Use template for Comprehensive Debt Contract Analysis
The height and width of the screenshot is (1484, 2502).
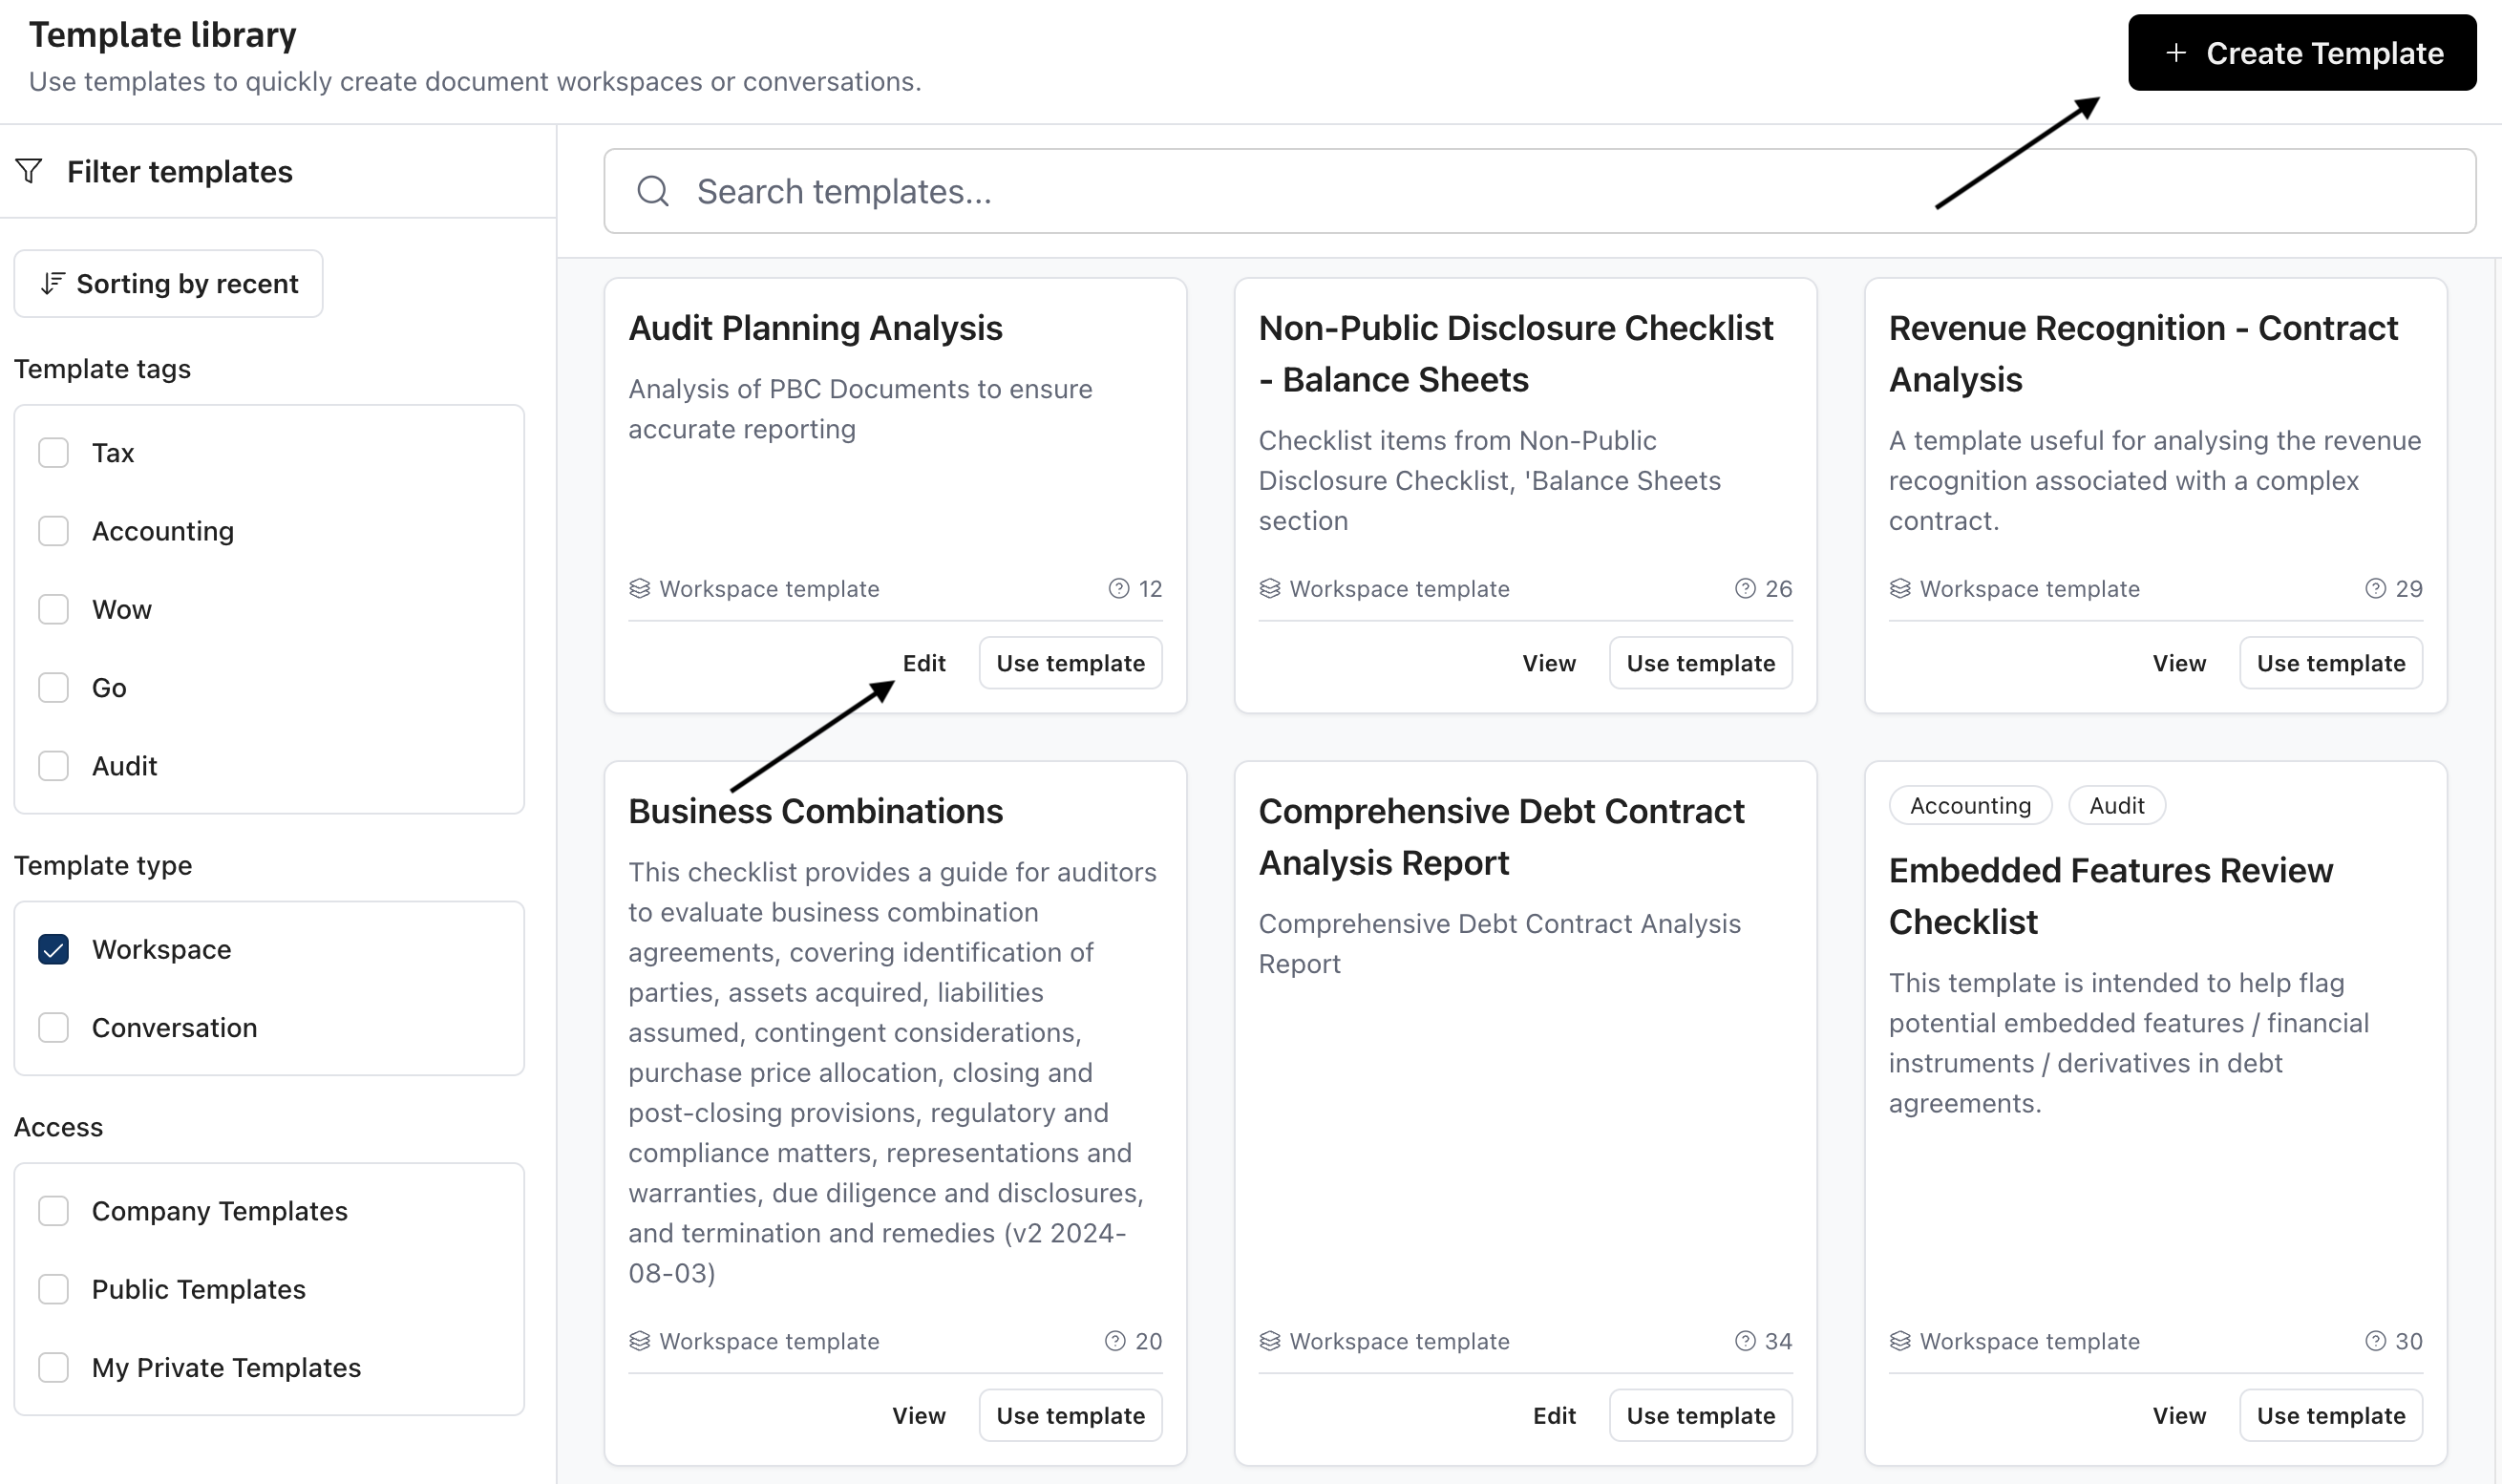click(x=1699, y=1415)
